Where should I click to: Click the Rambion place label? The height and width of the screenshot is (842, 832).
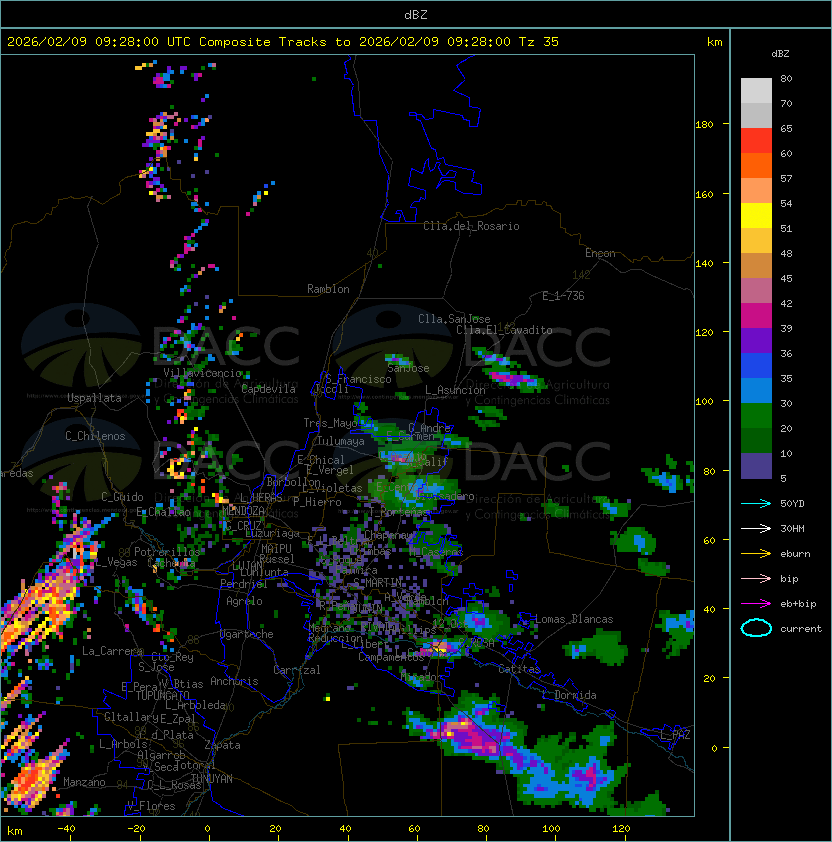(x=328, y=289)
